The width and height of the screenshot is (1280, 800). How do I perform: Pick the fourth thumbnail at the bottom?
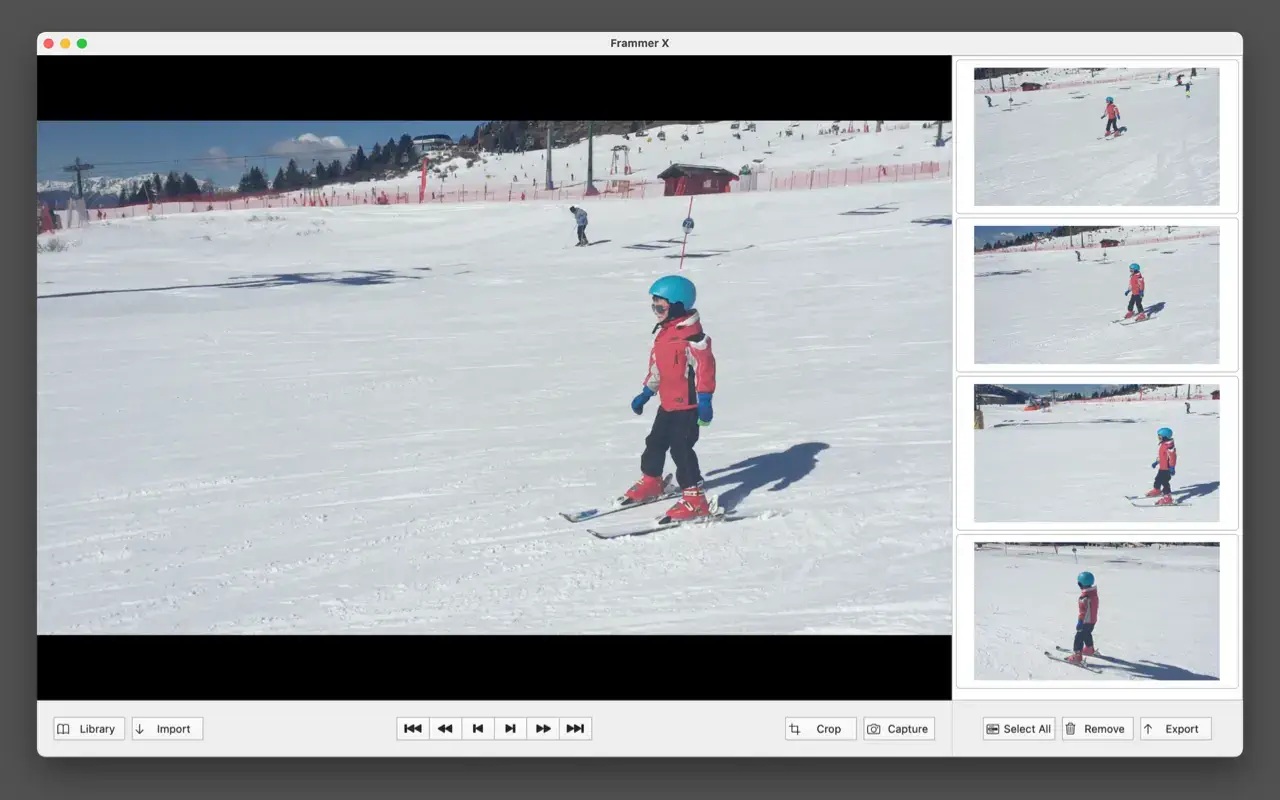(x=1096, y=611)
